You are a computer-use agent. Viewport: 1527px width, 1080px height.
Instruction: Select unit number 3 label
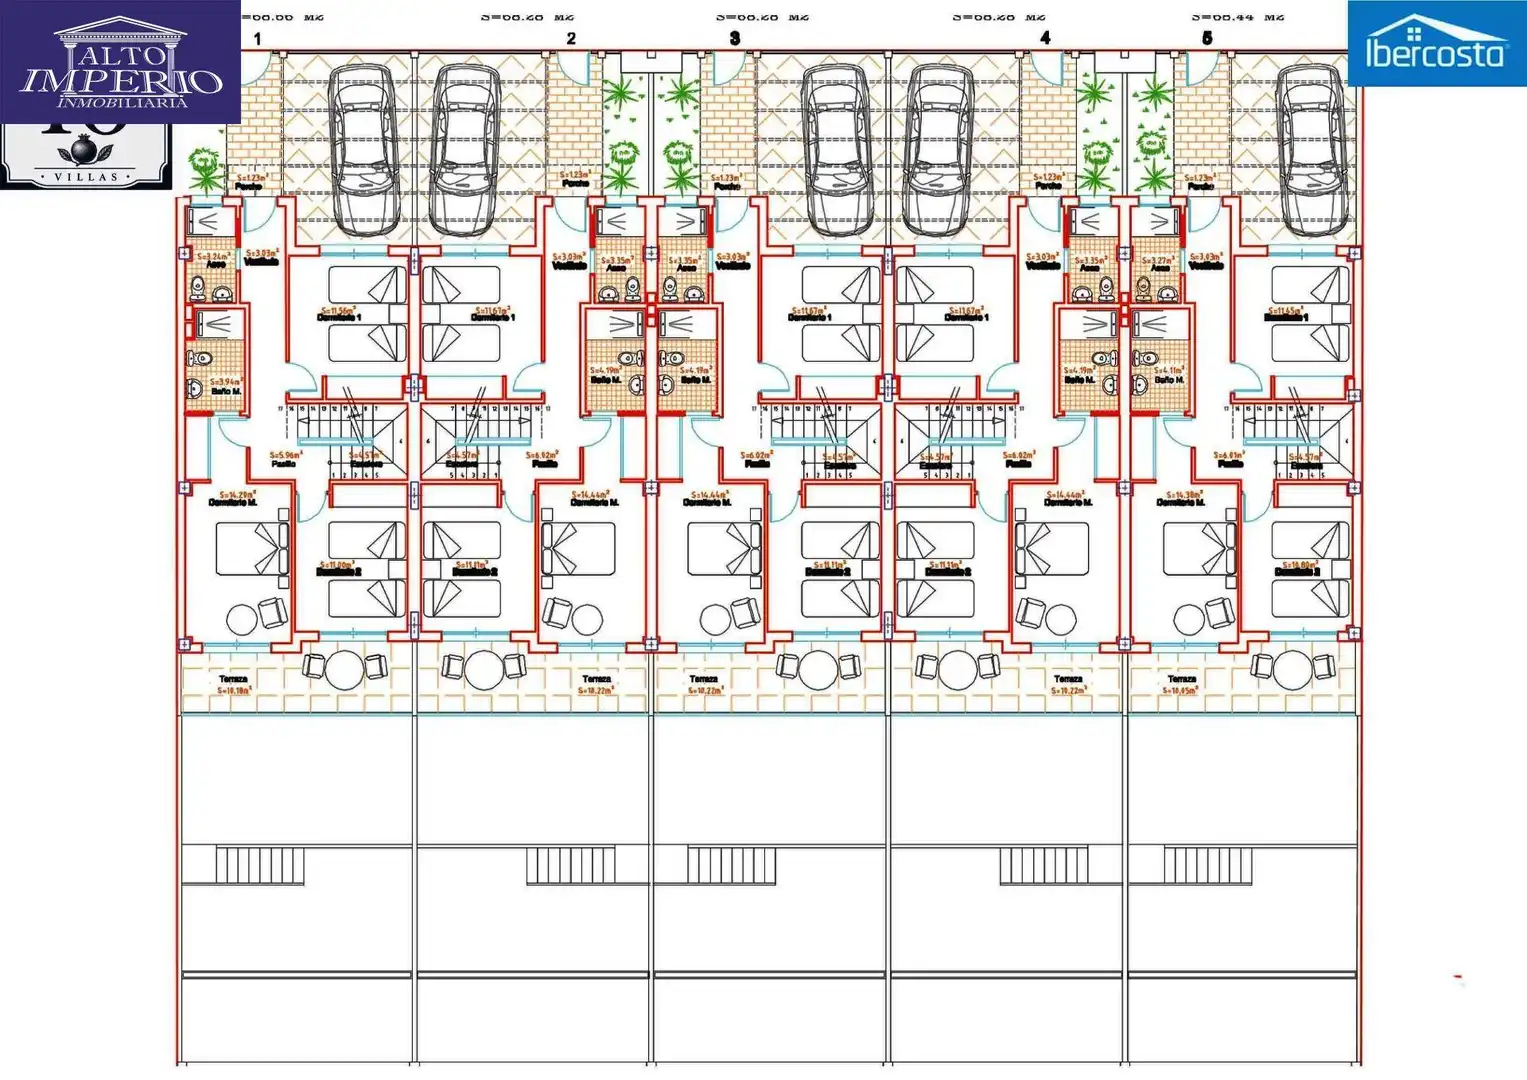tap(735, 39)
